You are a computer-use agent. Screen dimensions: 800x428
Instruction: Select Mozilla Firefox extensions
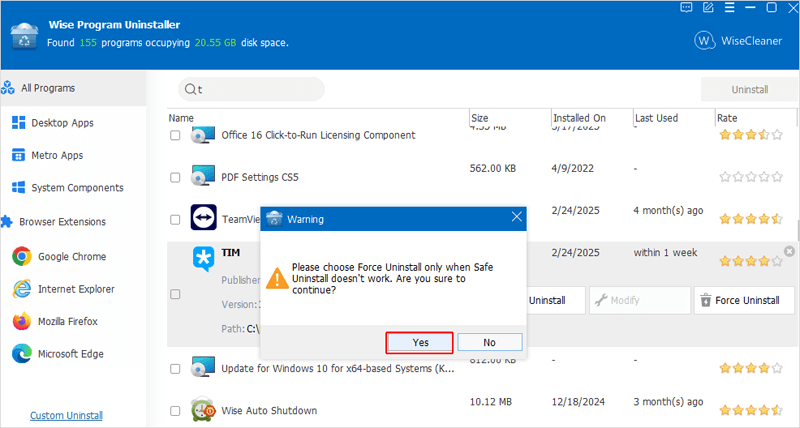pyautogui.click(x=67, y=321)
